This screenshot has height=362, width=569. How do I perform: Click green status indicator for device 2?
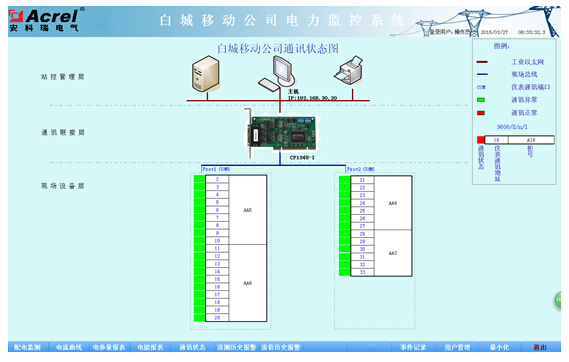coord(200,179)
